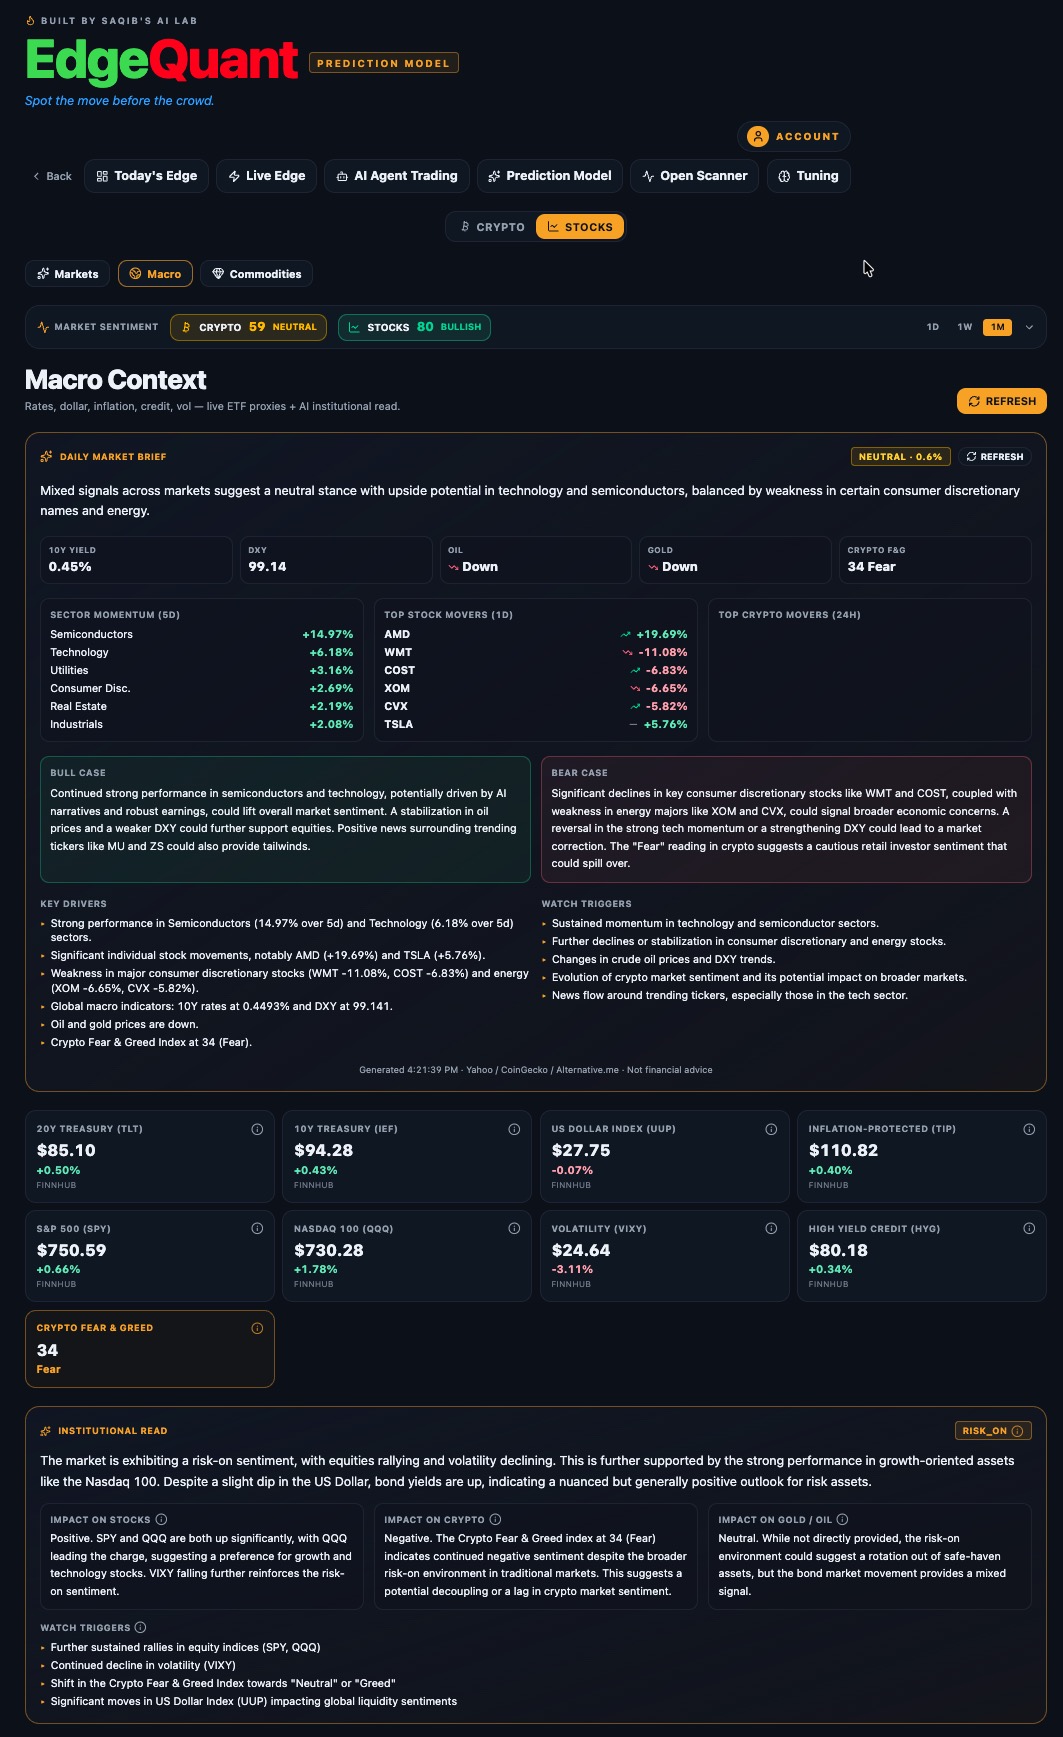Click the TSLA row in Top Stock Movers
The width and height of the screenshot is (1063, 1737).
[x=535, y=724]
